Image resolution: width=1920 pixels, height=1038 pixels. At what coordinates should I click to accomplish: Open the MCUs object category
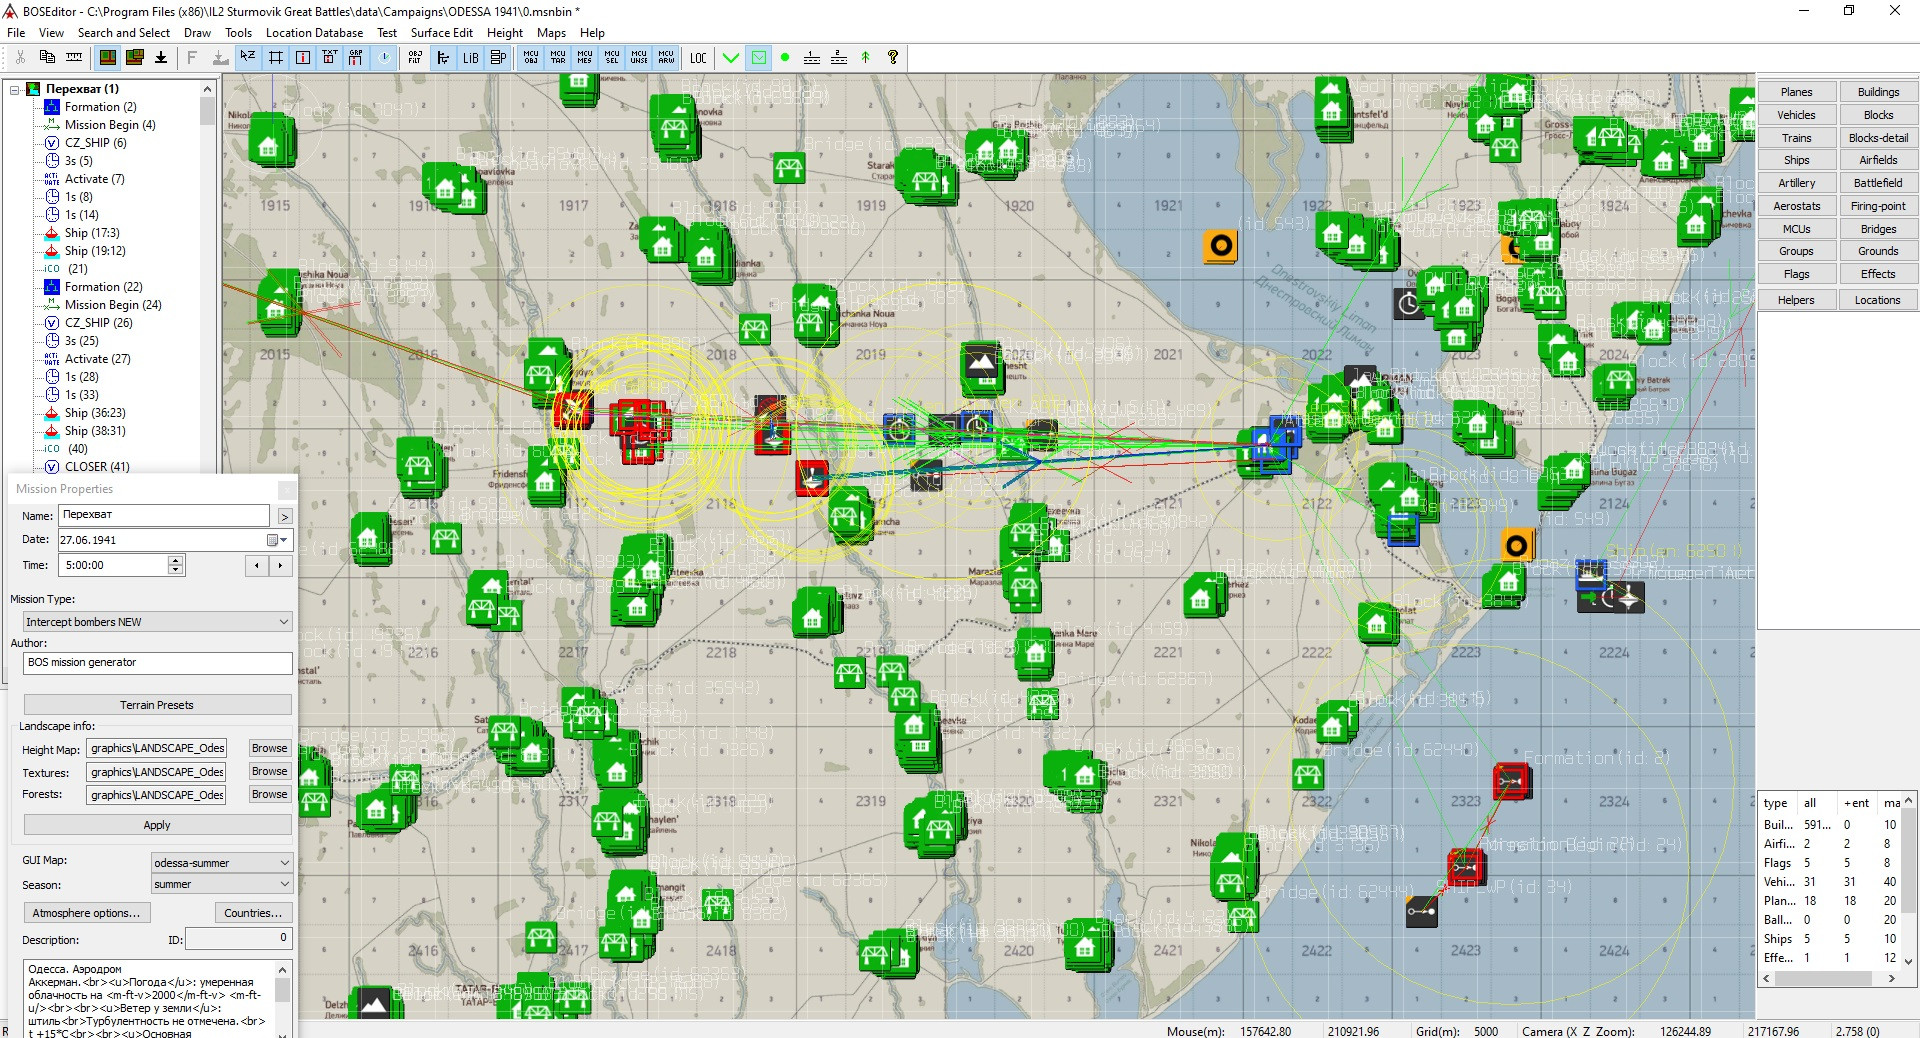tap(1796, 229)
